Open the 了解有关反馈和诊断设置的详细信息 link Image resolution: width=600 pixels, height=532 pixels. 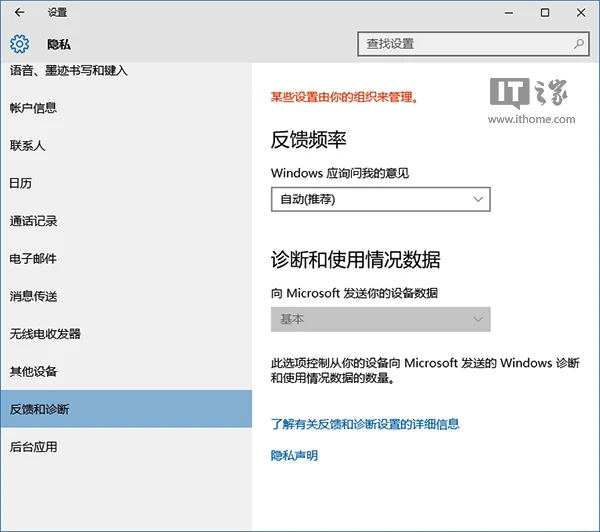[365, 424]
